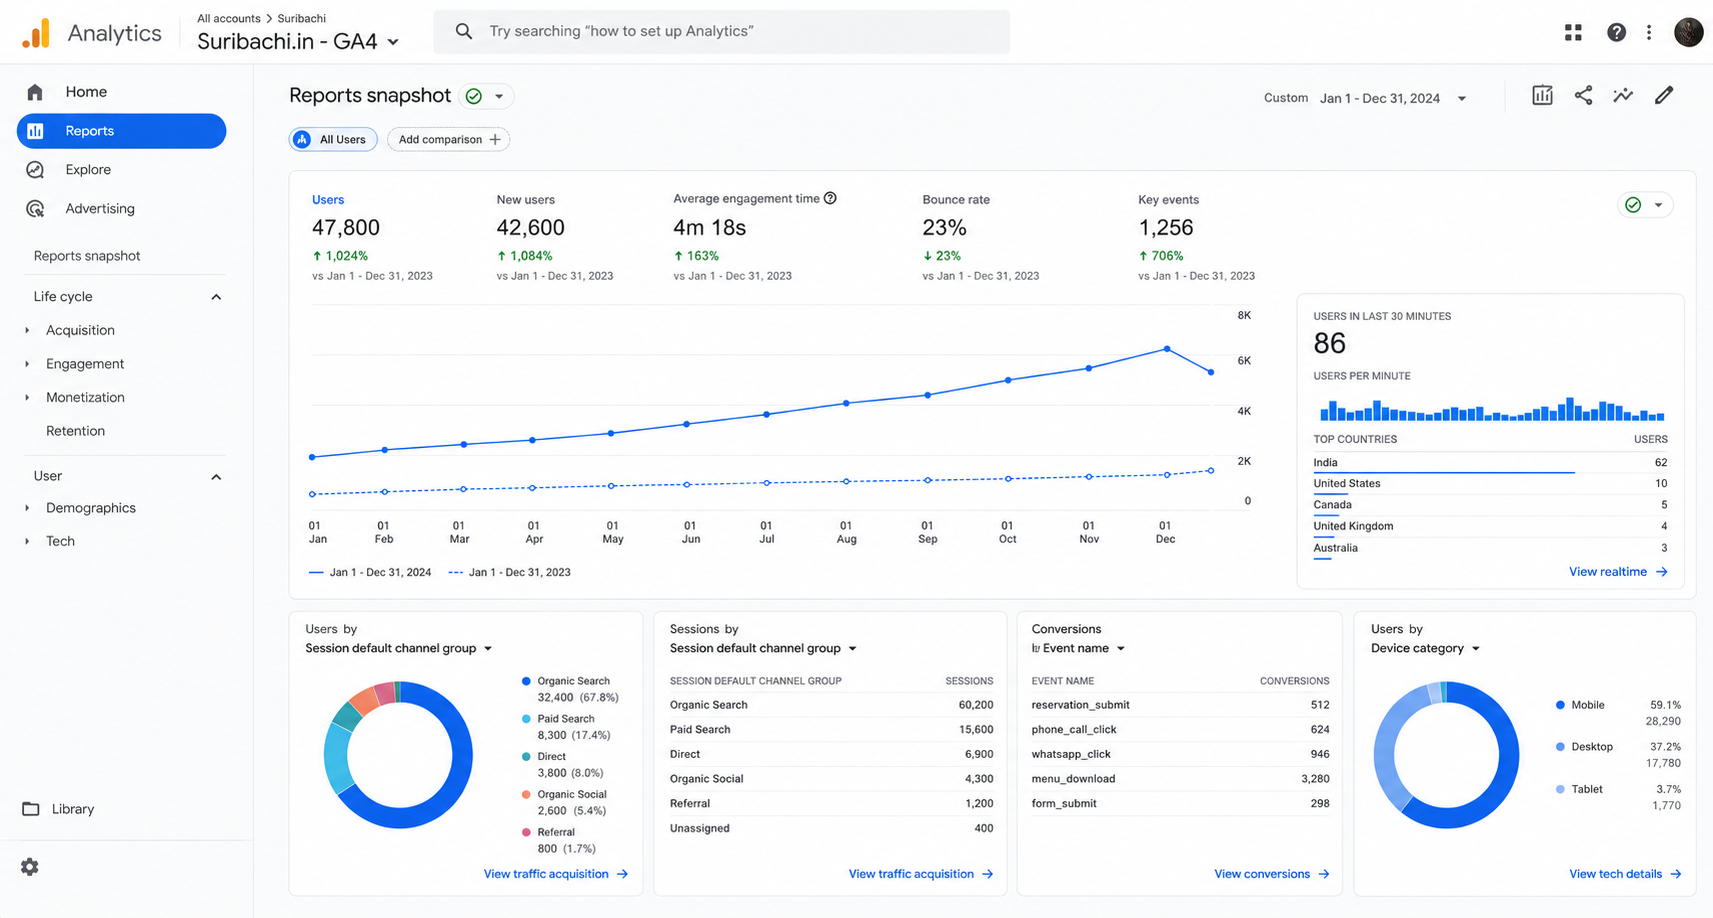Click the Advertising sidebar icon

[x=35, y=209]
